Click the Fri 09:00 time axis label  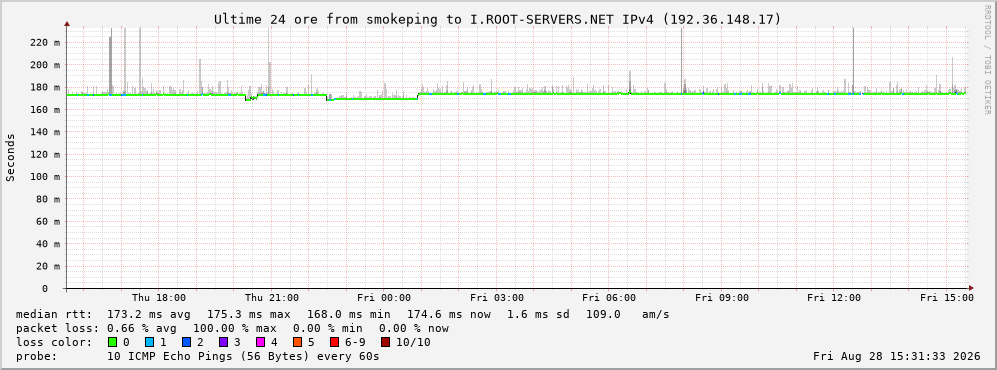tap(722, 298)
